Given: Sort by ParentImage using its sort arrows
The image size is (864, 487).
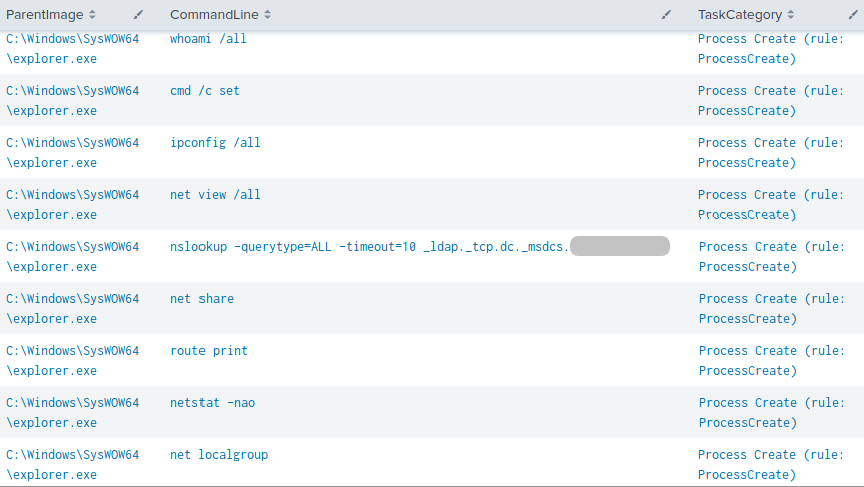Looking at the screenshot, I should coord(92,15).
